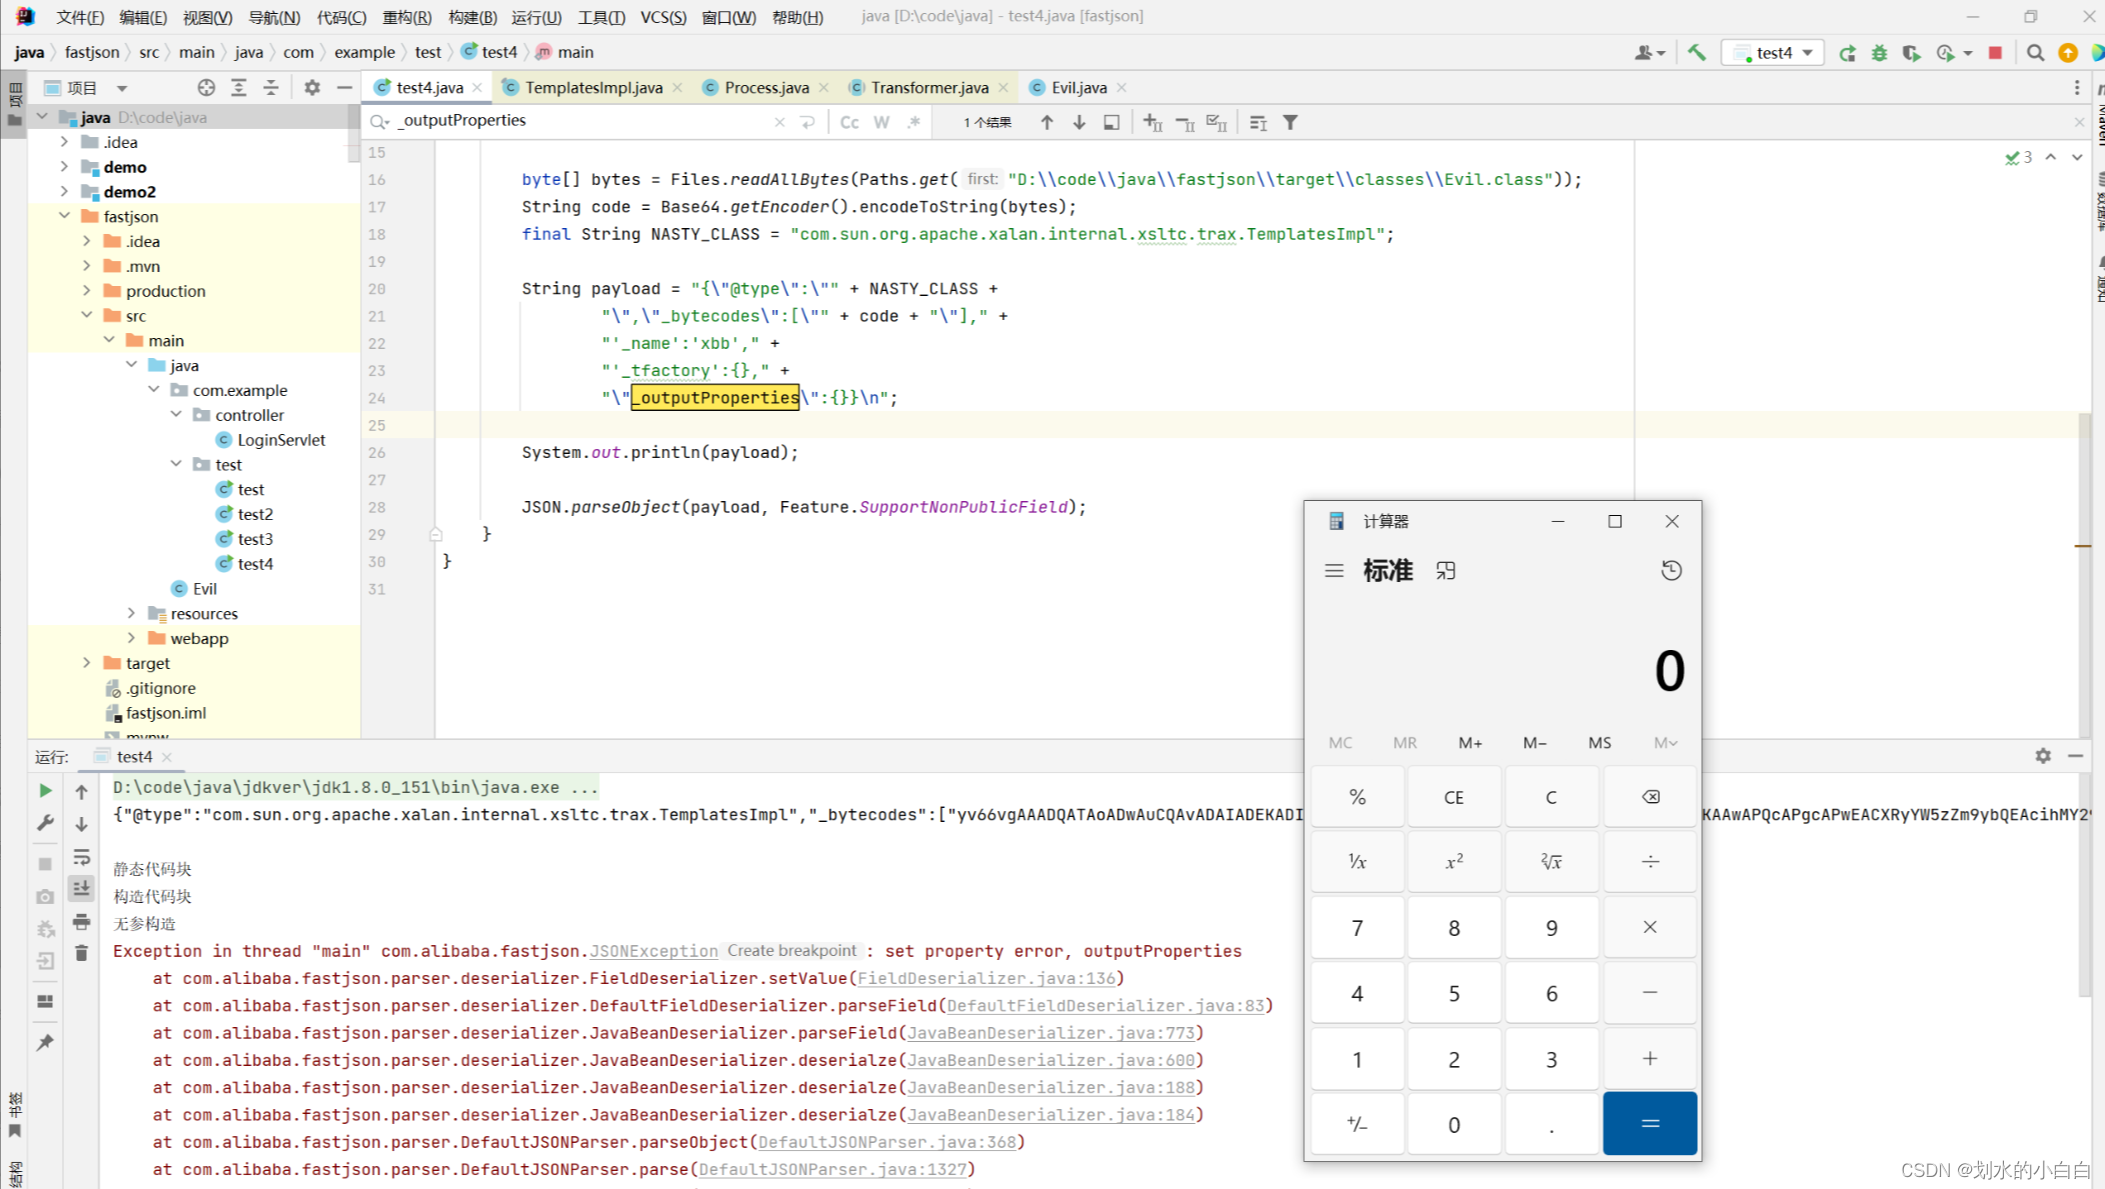Collapse the fastjson folder node
Image resolution: width=2105 pixels, height=1189 pixels.
coord(65,216)
